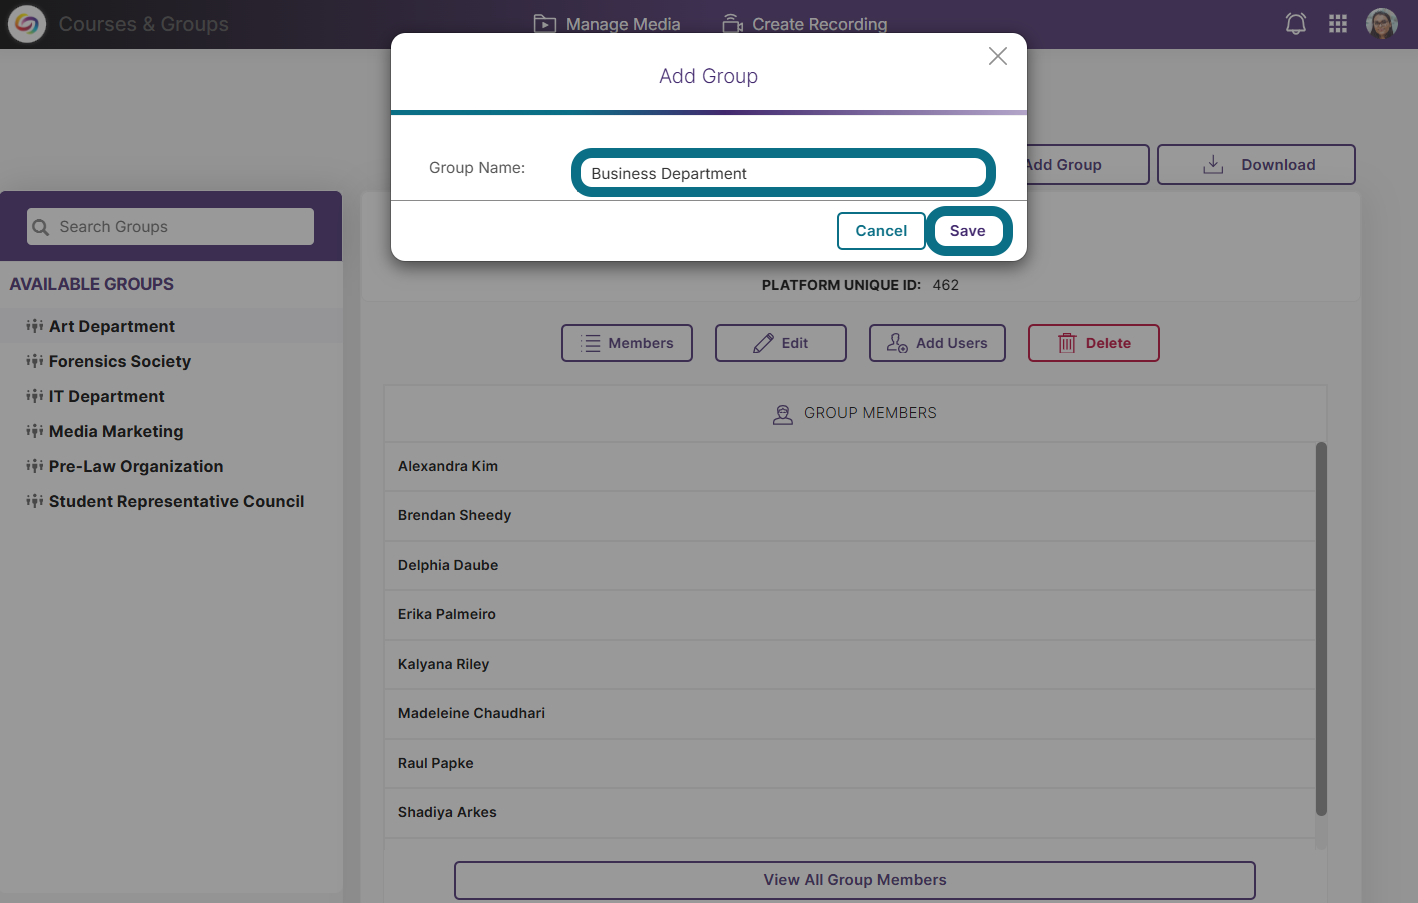
Task: Click the Group Members header icon
Action: pyautogui.click(x=783, y=414)
